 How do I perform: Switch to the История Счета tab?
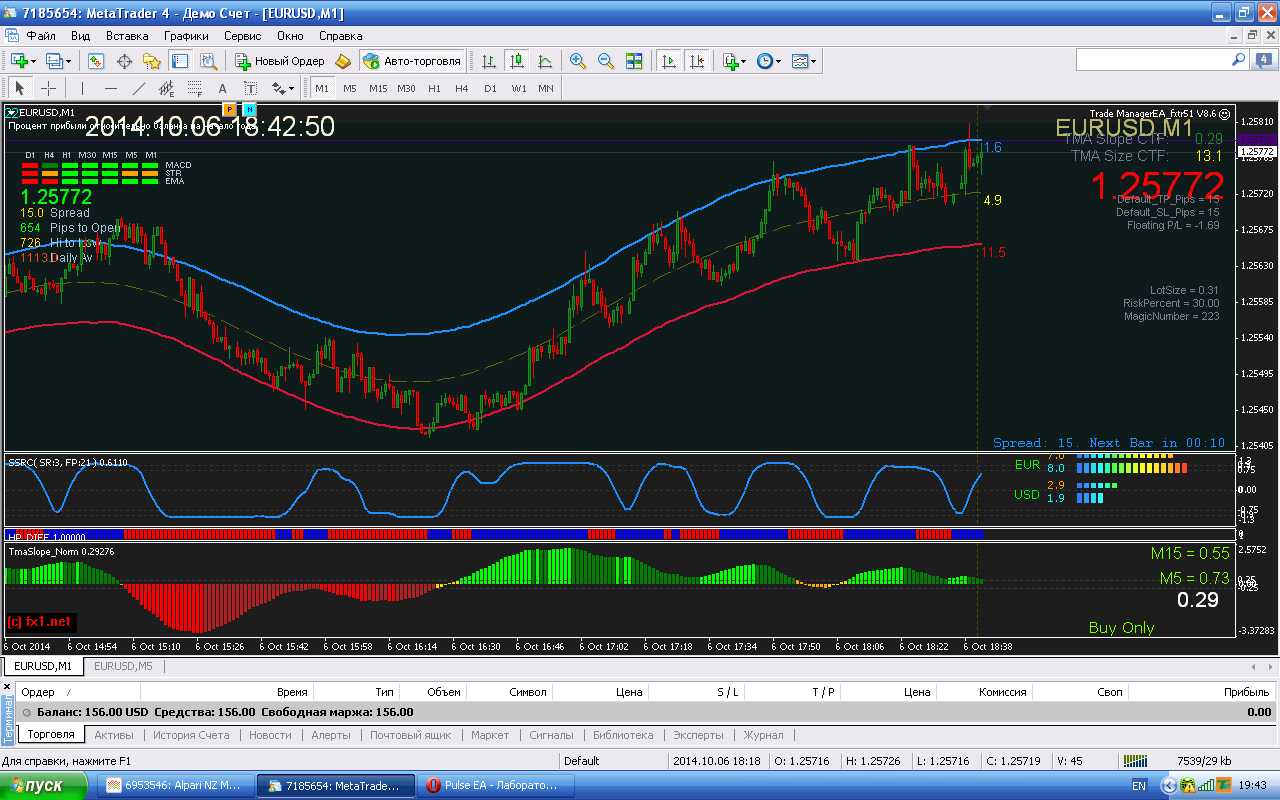click(191, 735)
